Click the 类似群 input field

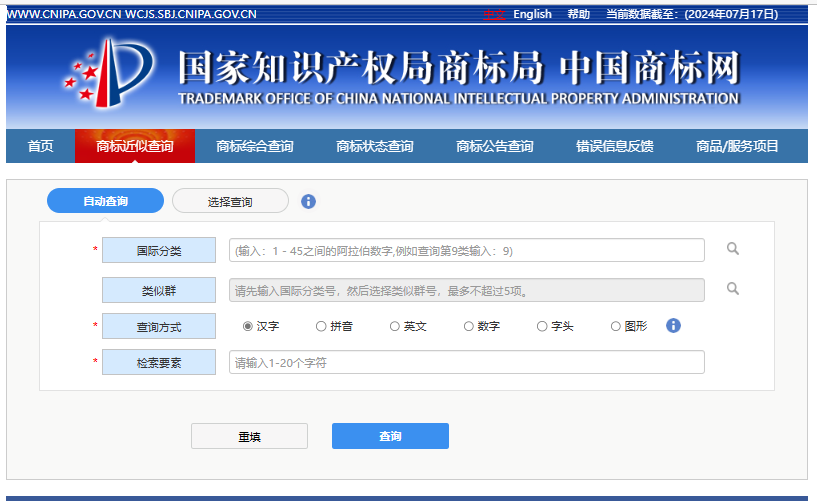click(467, 291)
